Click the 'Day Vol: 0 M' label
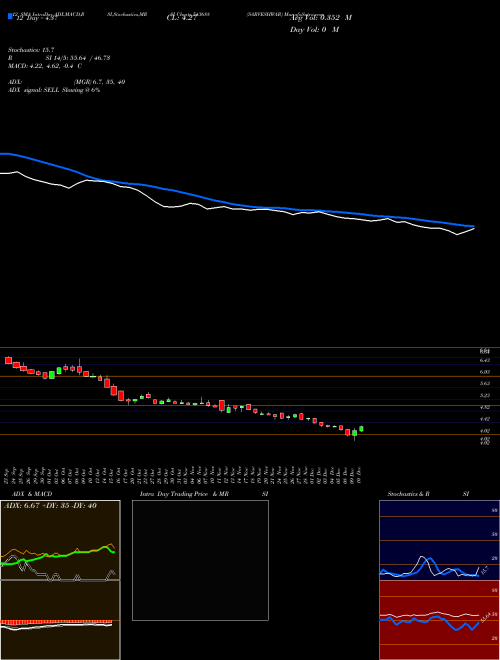Screen dimensions: 500x660 point(314,30)
